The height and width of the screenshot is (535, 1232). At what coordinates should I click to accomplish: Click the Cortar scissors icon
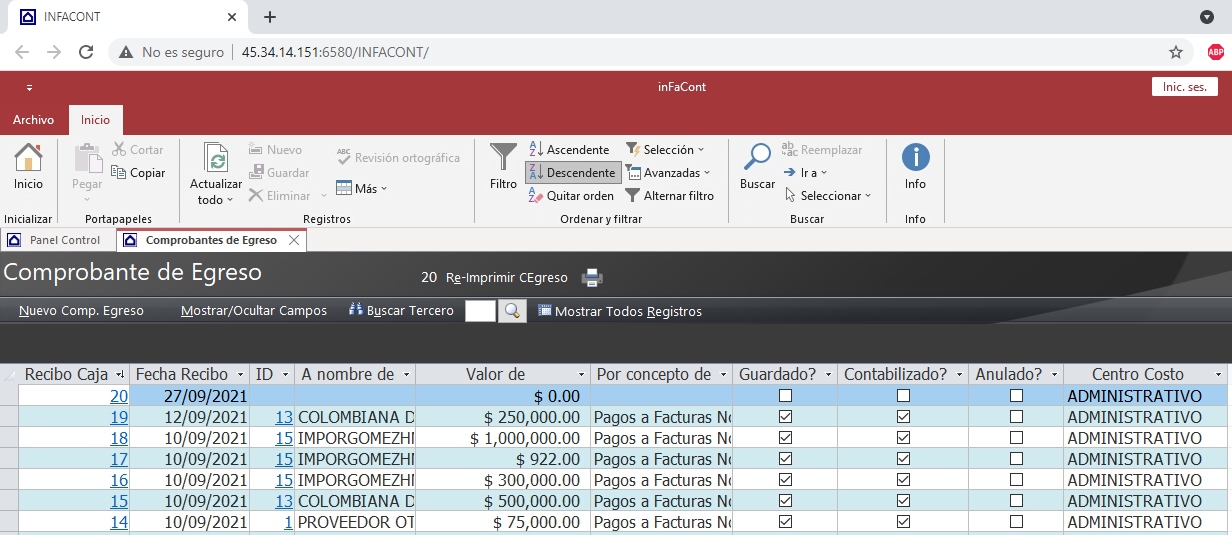coord(119,150)
